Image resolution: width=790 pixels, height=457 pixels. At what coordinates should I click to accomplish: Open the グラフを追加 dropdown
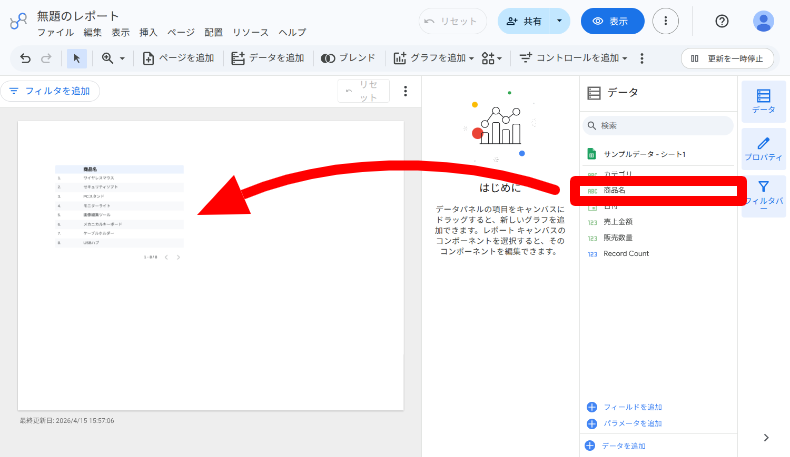tap(433, 58)
